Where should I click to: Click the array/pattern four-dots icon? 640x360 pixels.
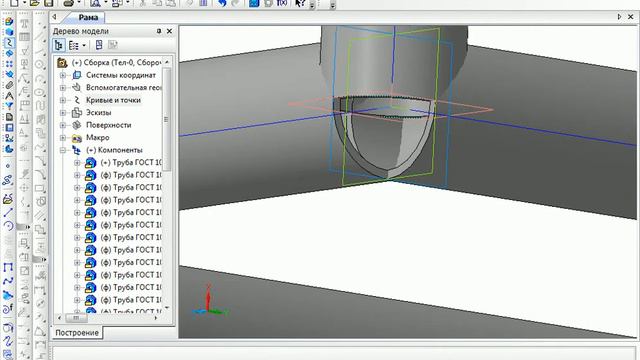click(x=9, y=64)
